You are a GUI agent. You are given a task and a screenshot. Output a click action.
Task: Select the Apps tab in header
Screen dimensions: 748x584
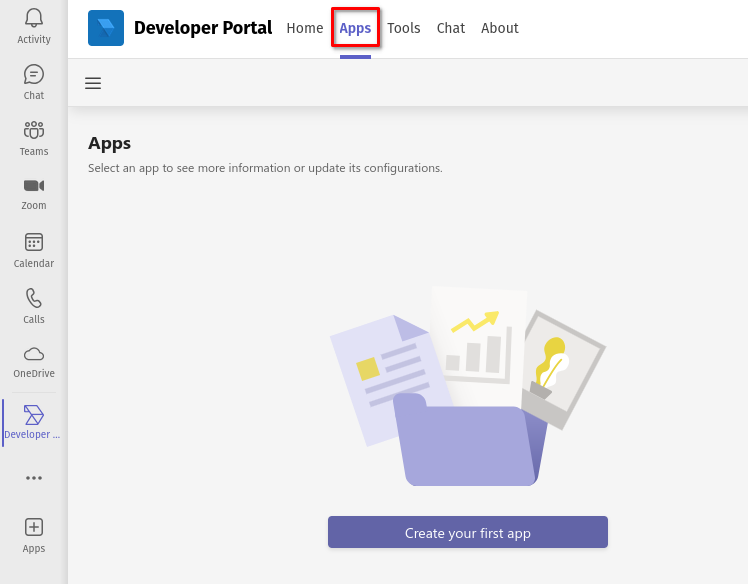pyautogui.click(x=355, y=28)
